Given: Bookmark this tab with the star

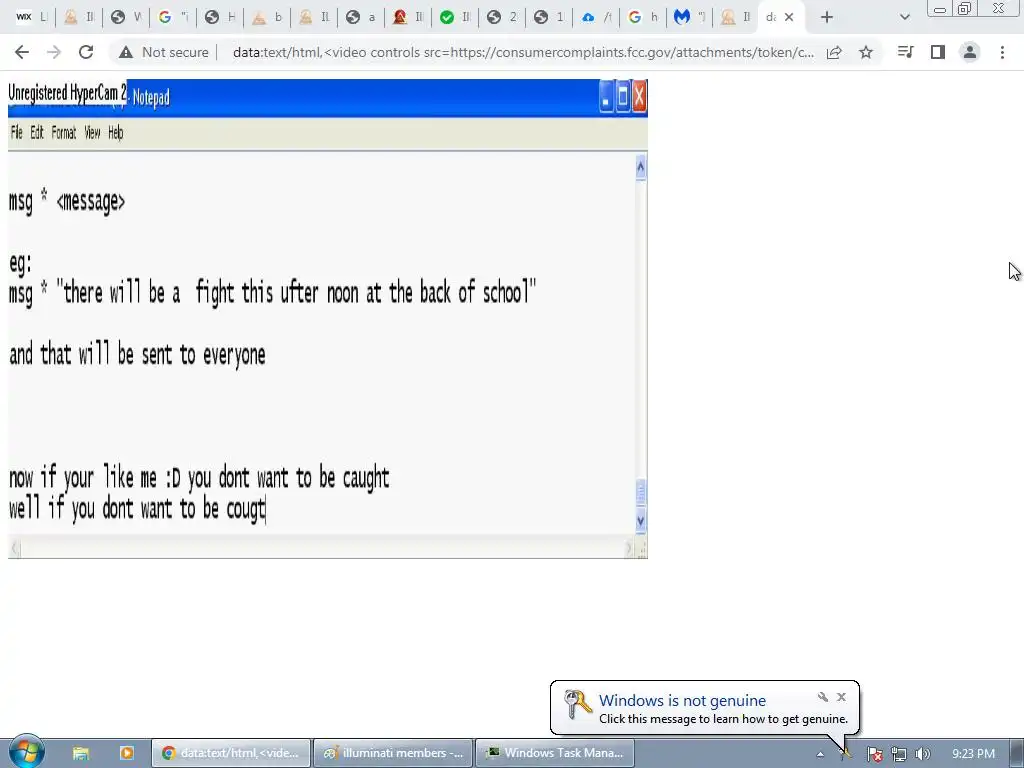Looking at the screenshot, I should click(x=866, y=52).
